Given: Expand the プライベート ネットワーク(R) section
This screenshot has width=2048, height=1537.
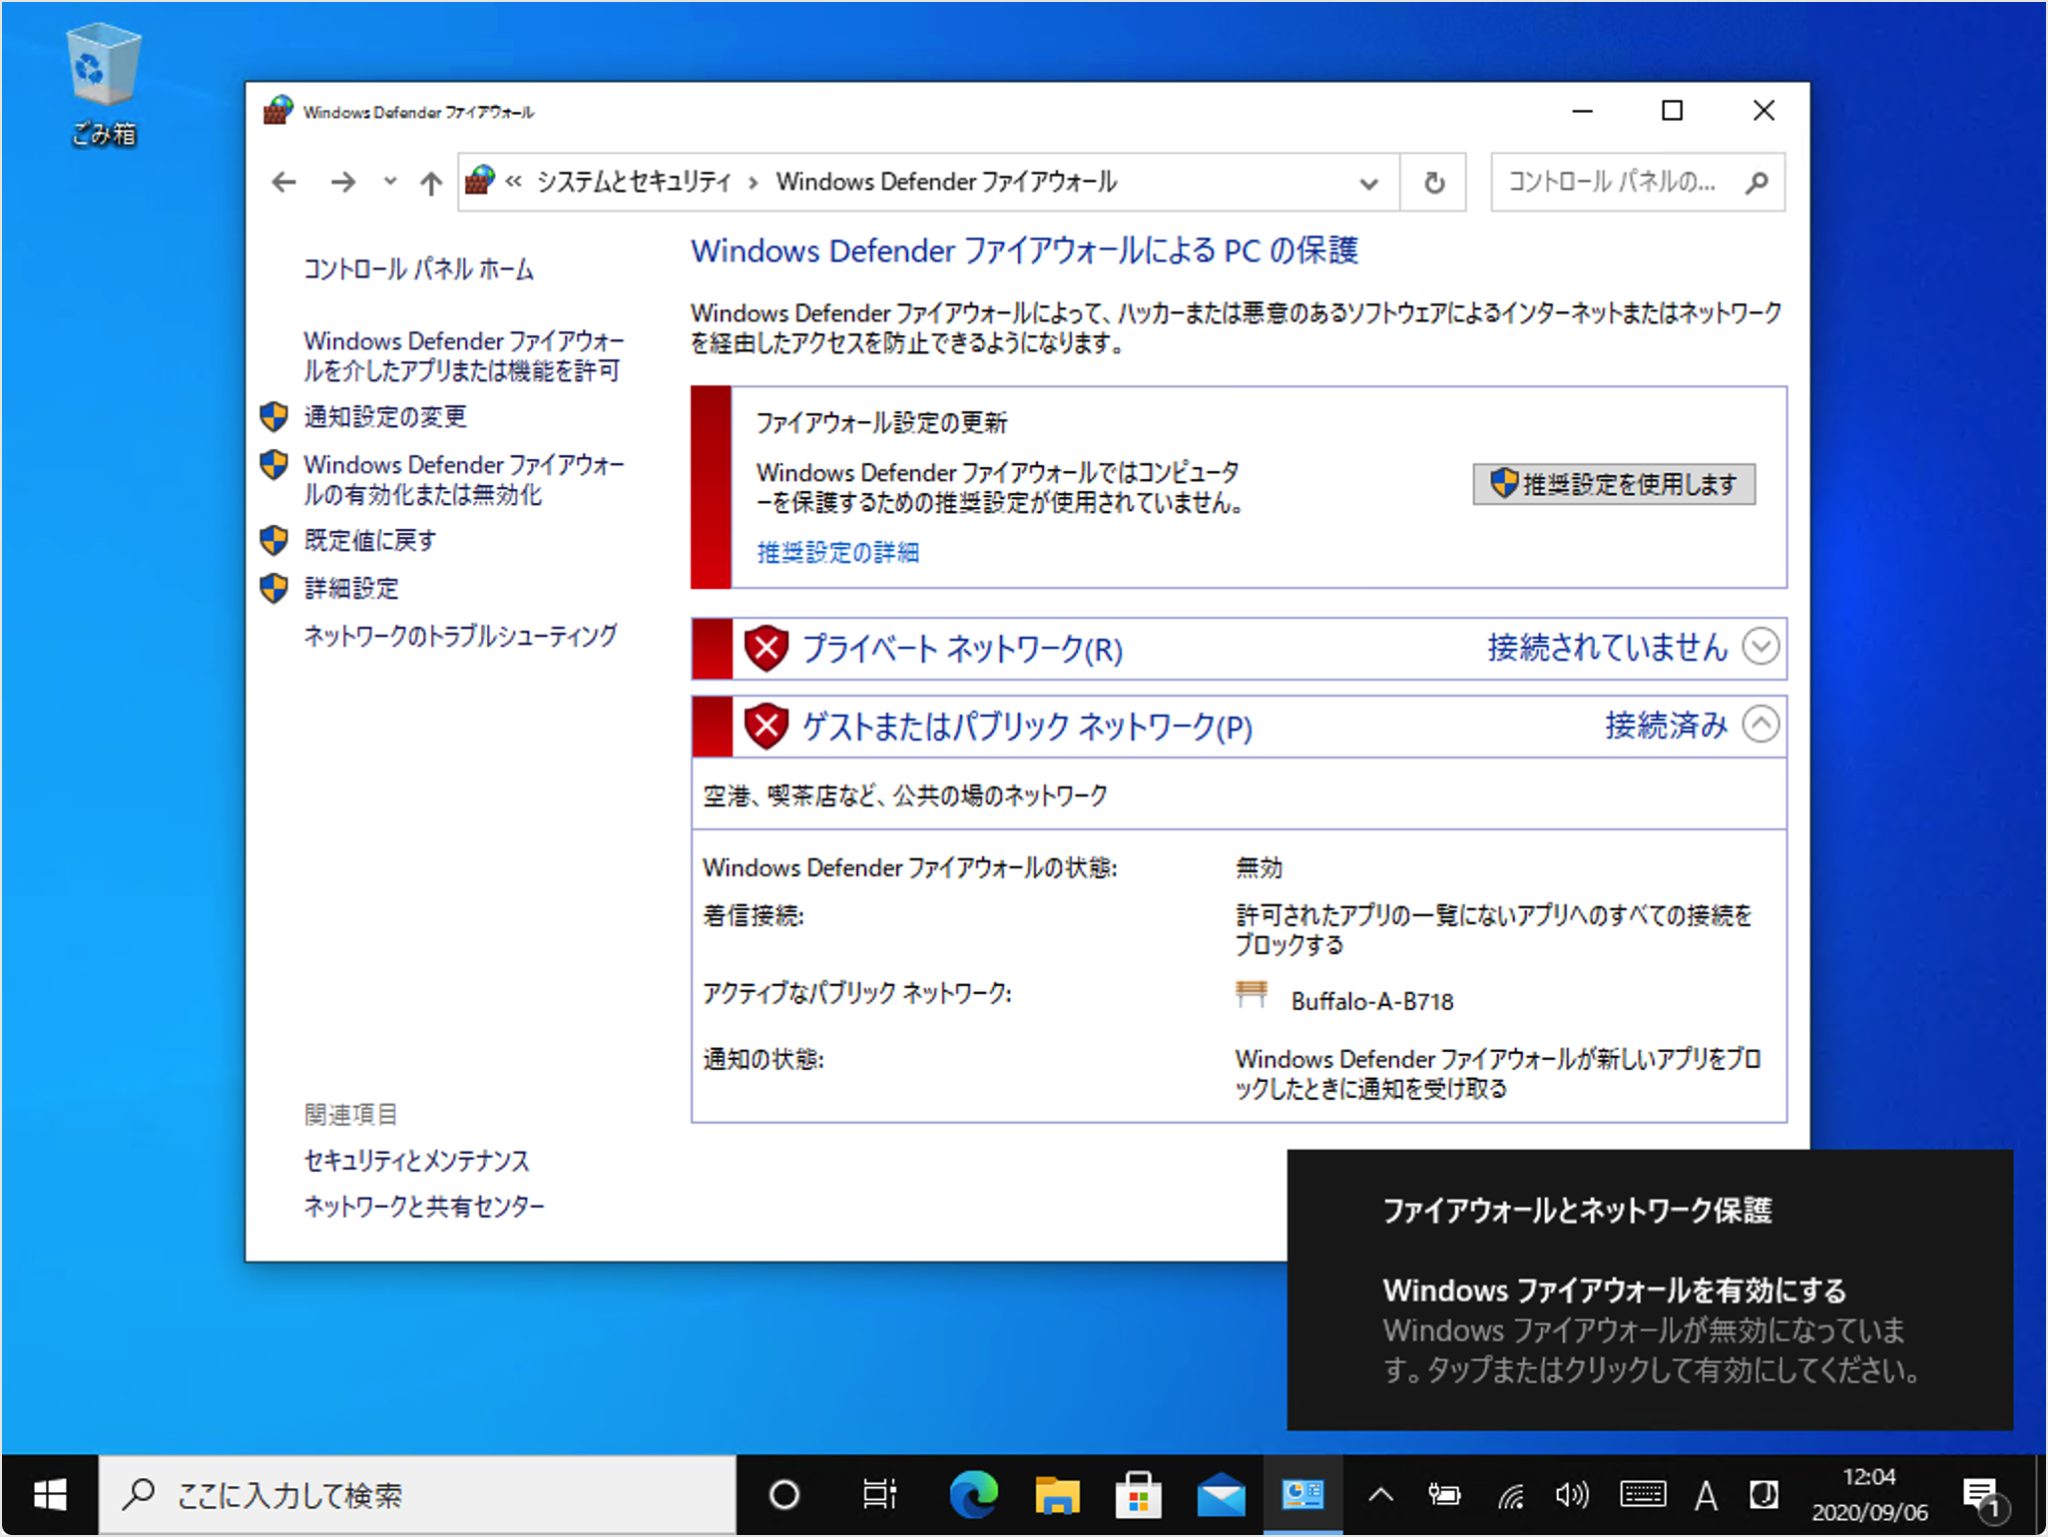Looking at the screenshot, I should (1761, 648).
